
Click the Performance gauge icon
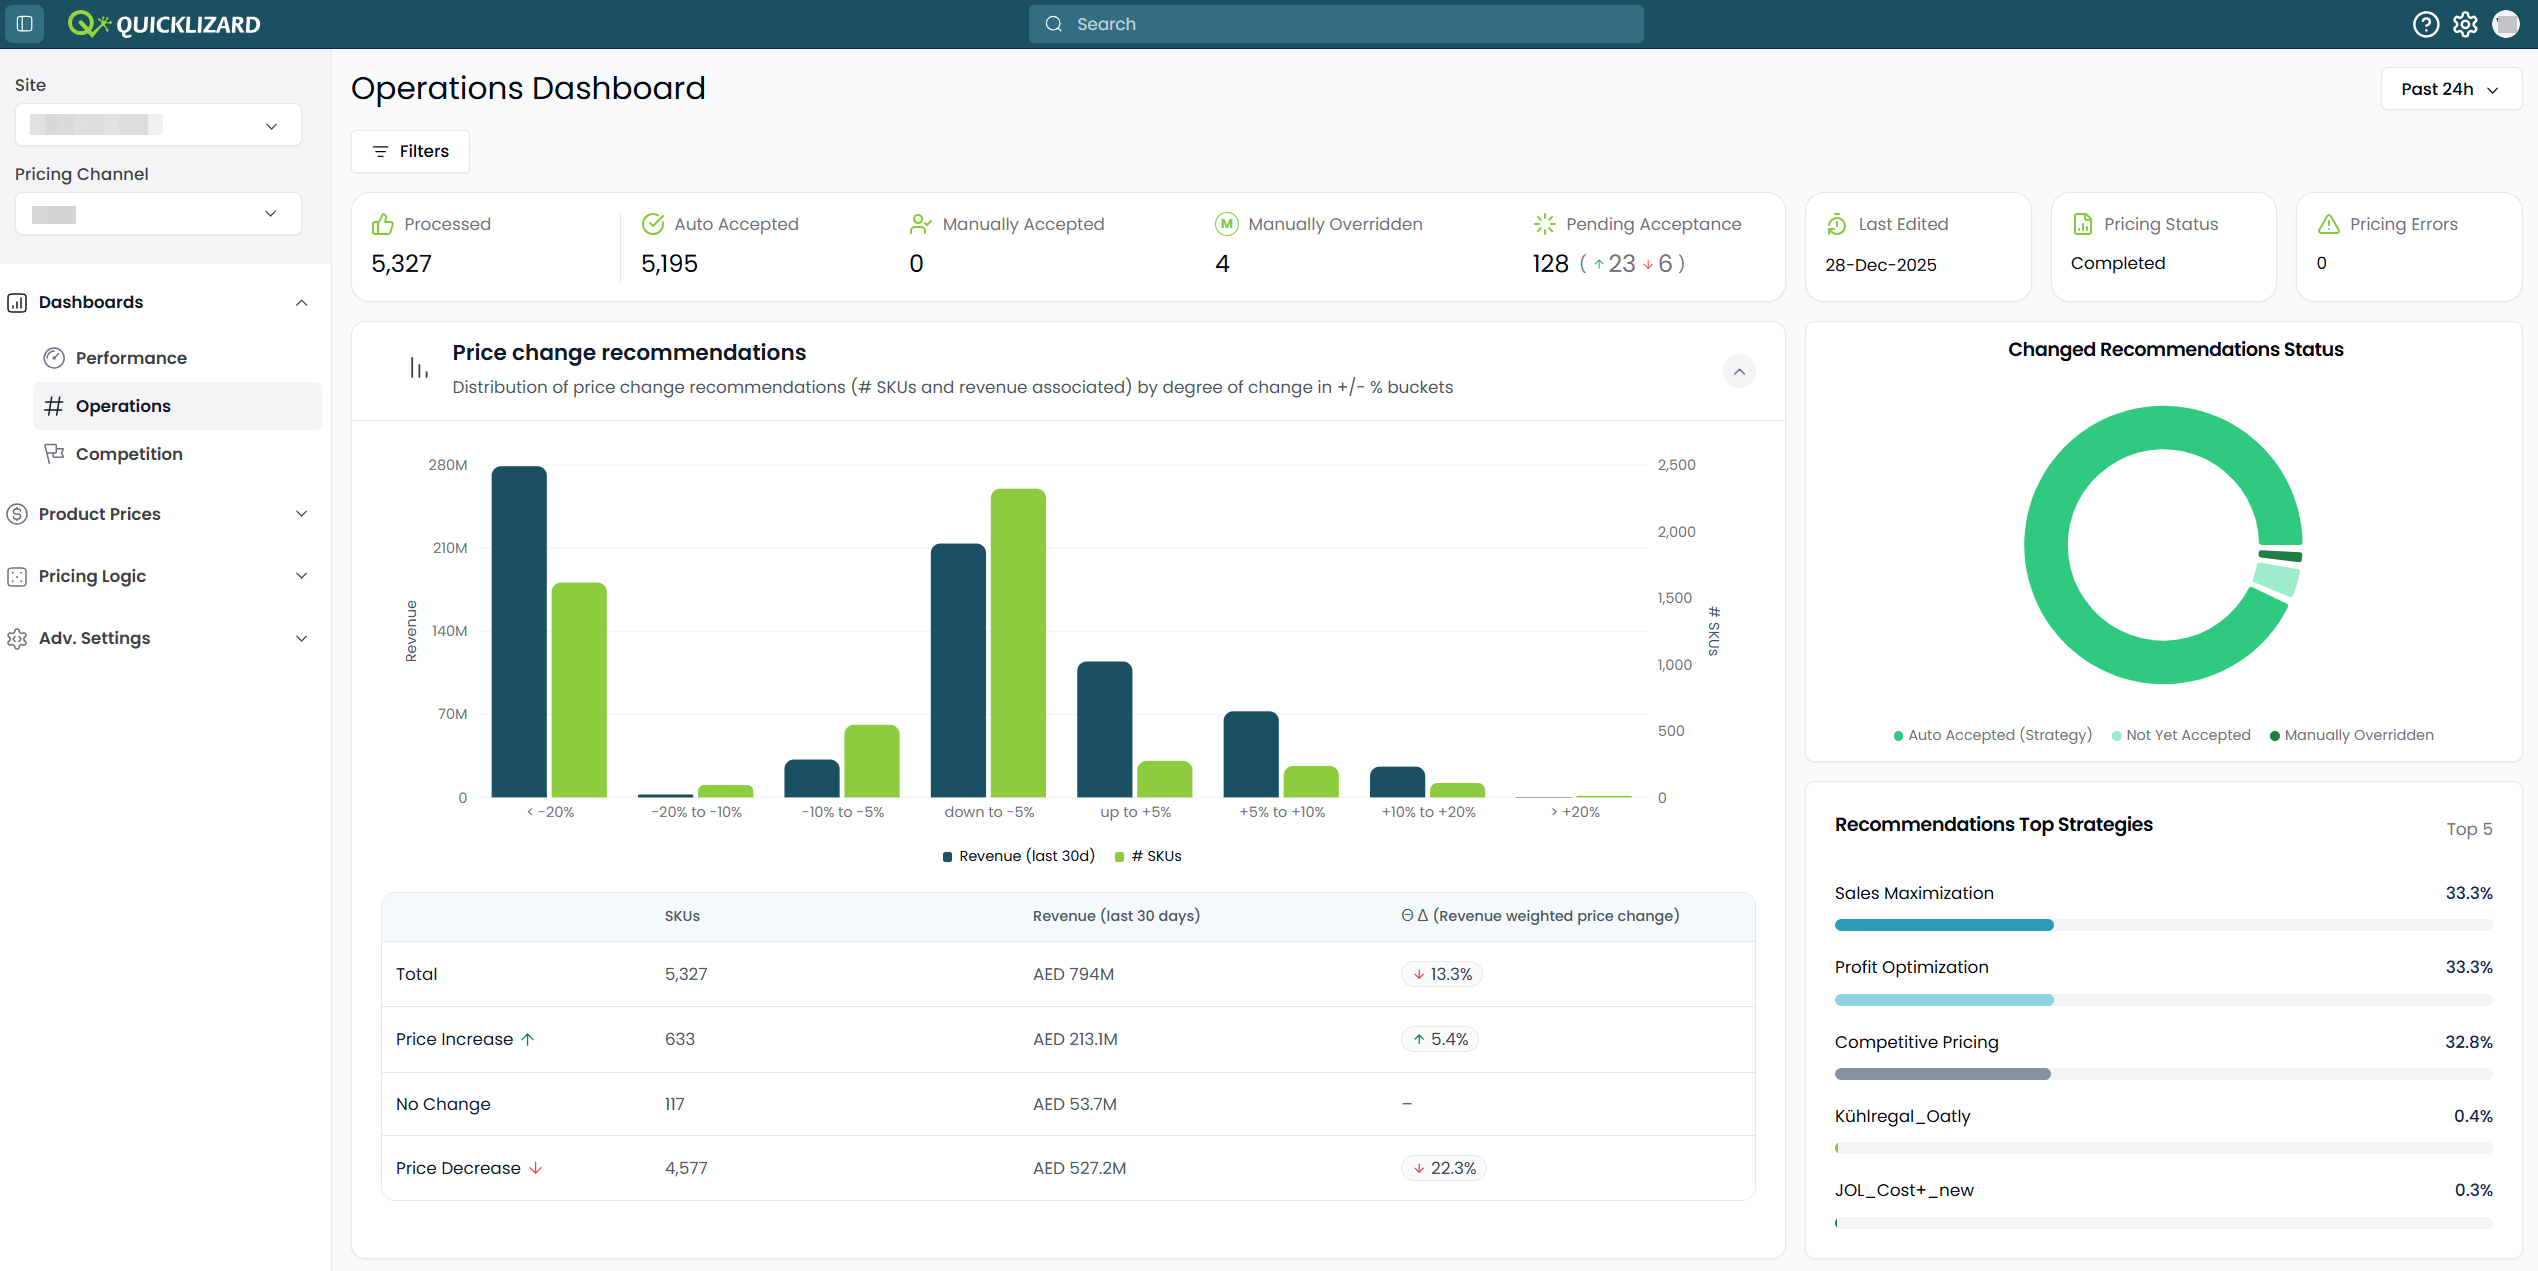pos(54,358)
